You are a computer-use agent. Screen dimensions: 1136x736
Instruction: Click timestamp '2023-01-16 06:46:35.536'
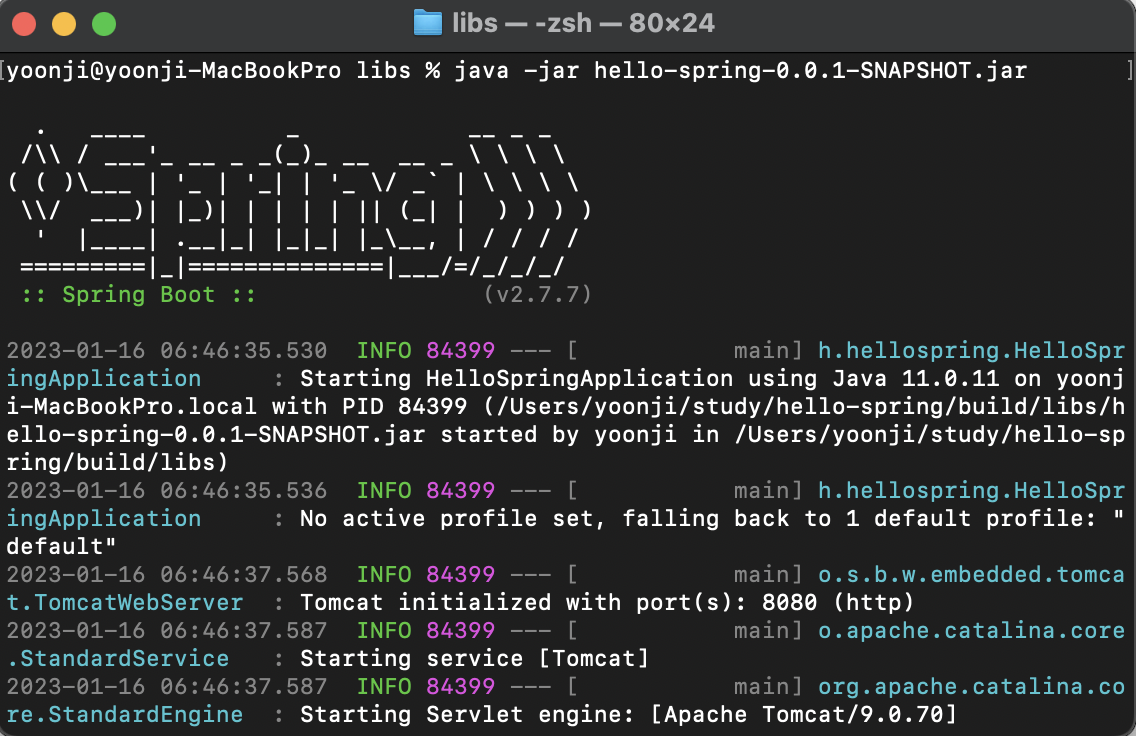coord(167,491)
